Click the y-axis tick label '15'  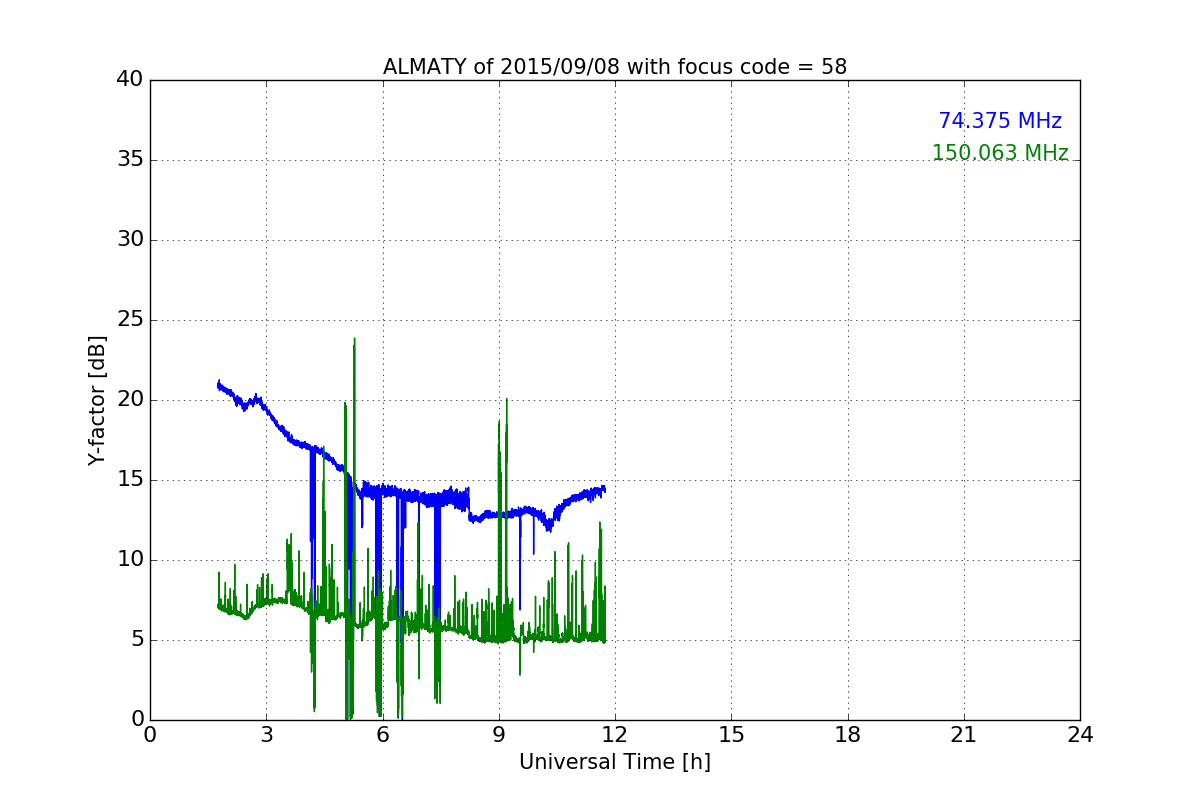click(x=130, y=480)
